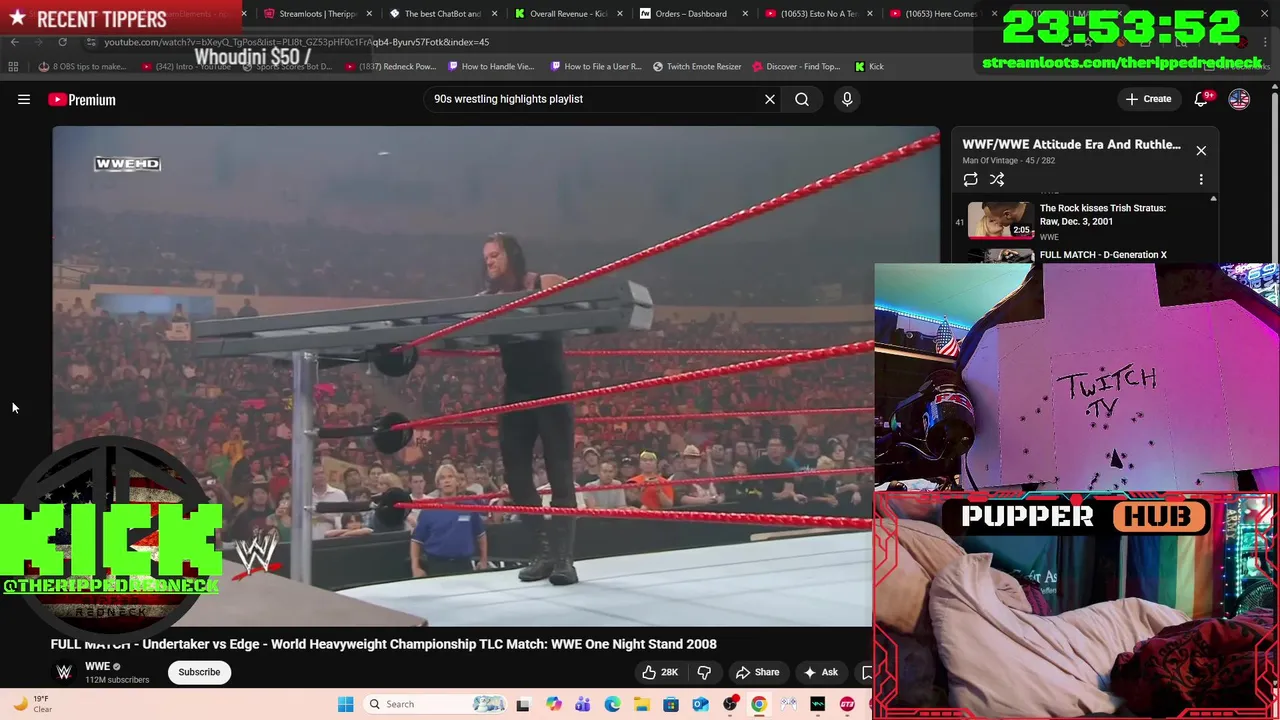Close the 'Overall Revenue' tab
1280x720 pixels.
point(620,14)
